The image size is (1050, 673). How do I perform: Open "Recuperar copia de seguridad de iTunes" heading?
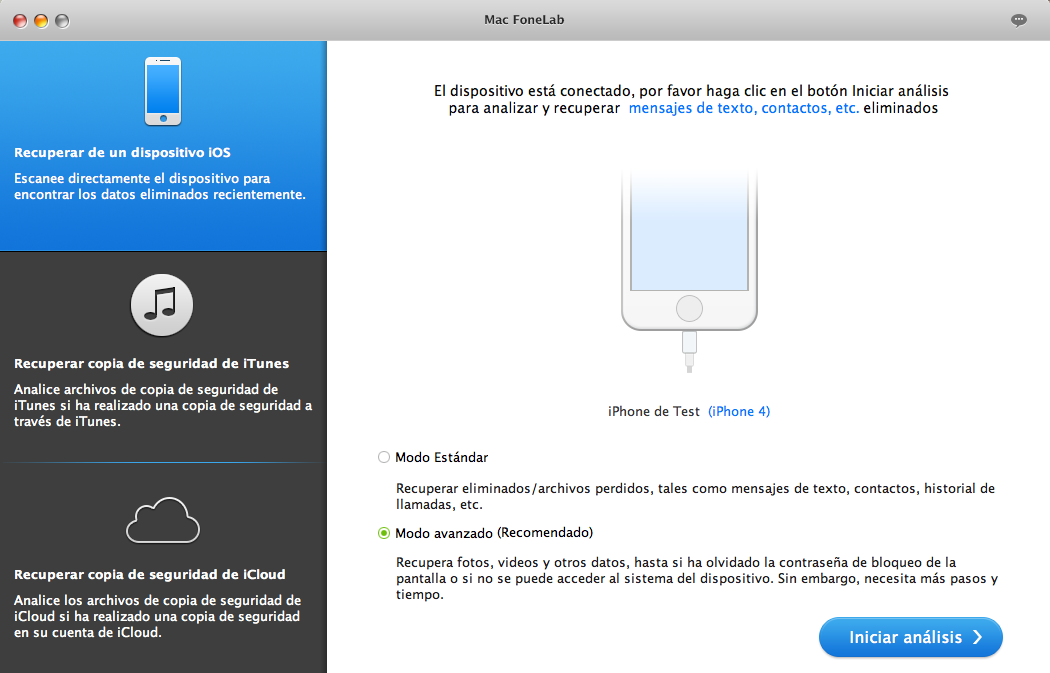click(151, 364)
